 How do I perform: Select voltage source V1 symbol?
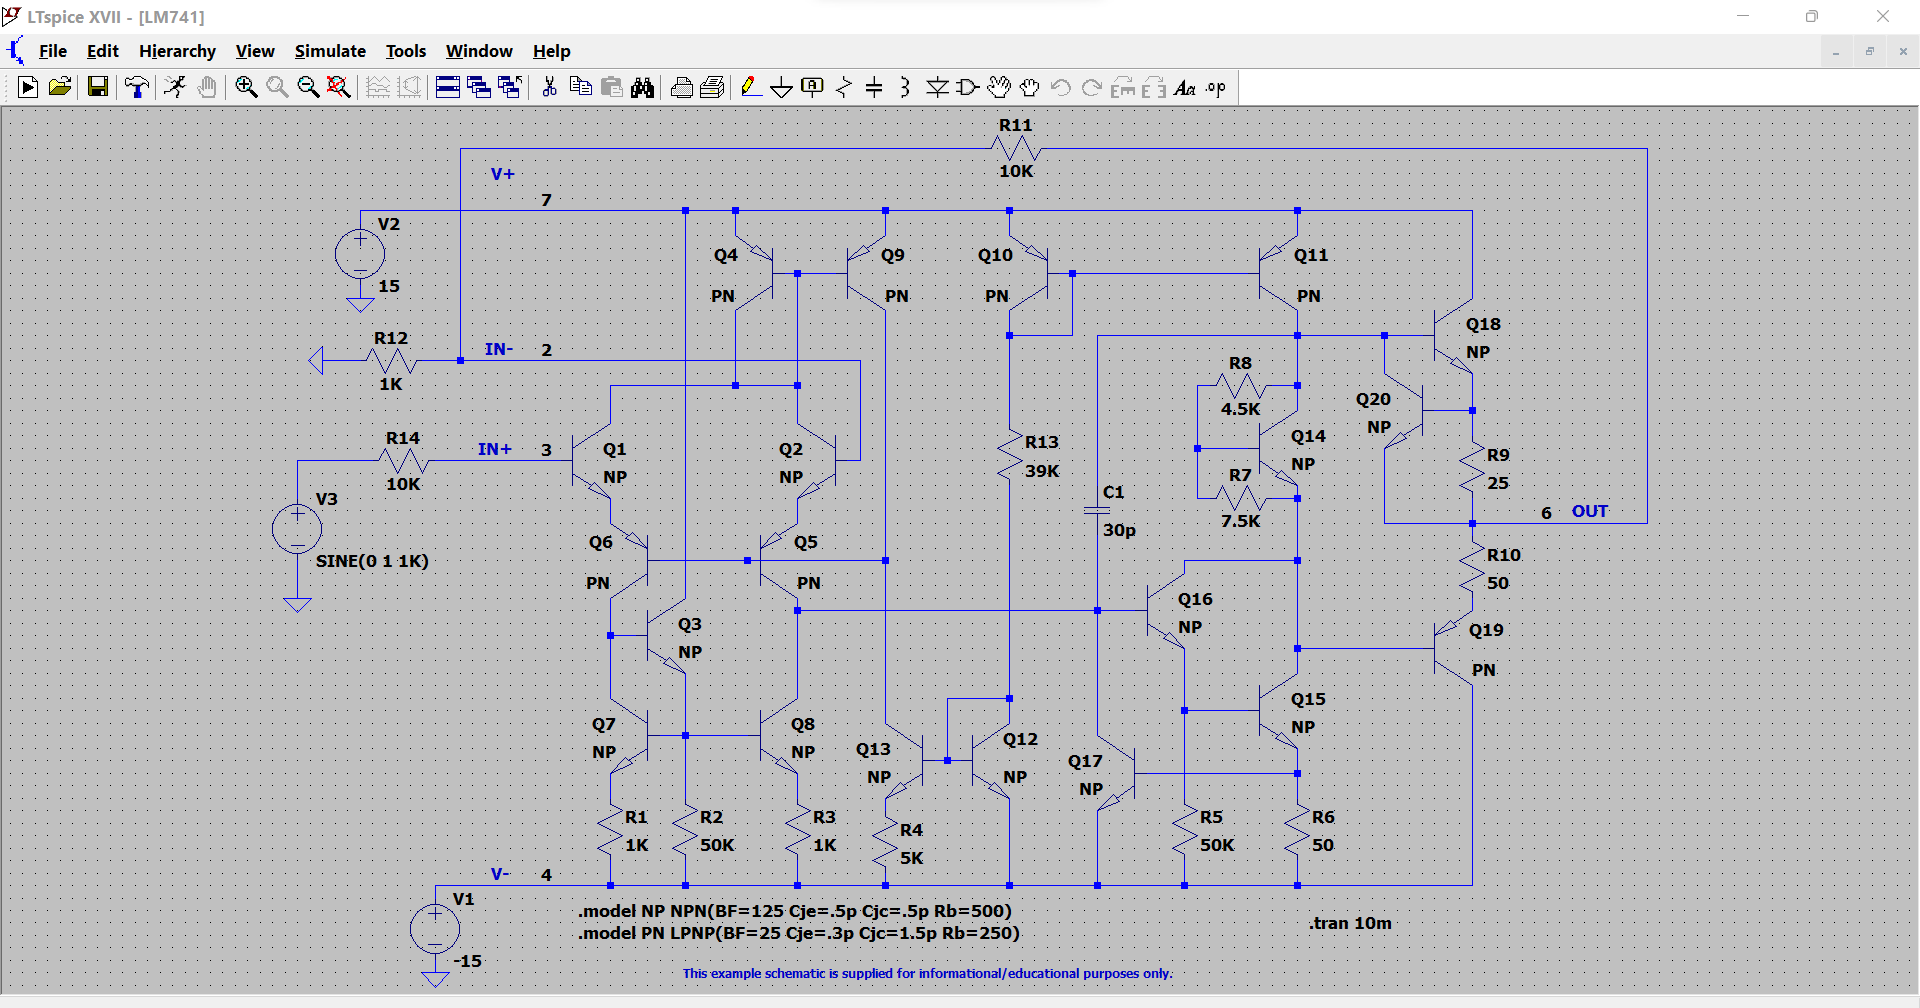(435, 929)
